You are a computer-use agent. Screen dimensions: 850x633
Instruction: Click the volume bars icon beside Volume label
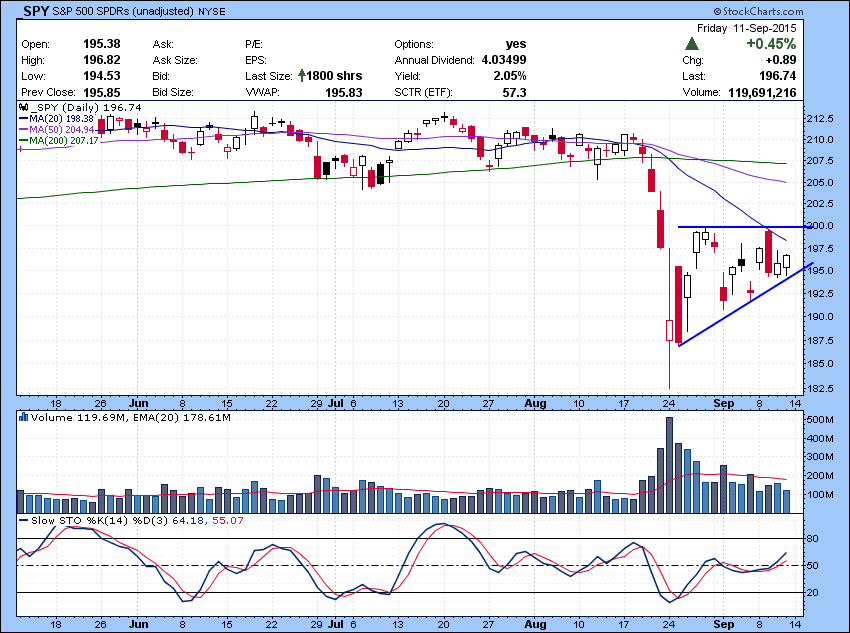pos(23,417)
